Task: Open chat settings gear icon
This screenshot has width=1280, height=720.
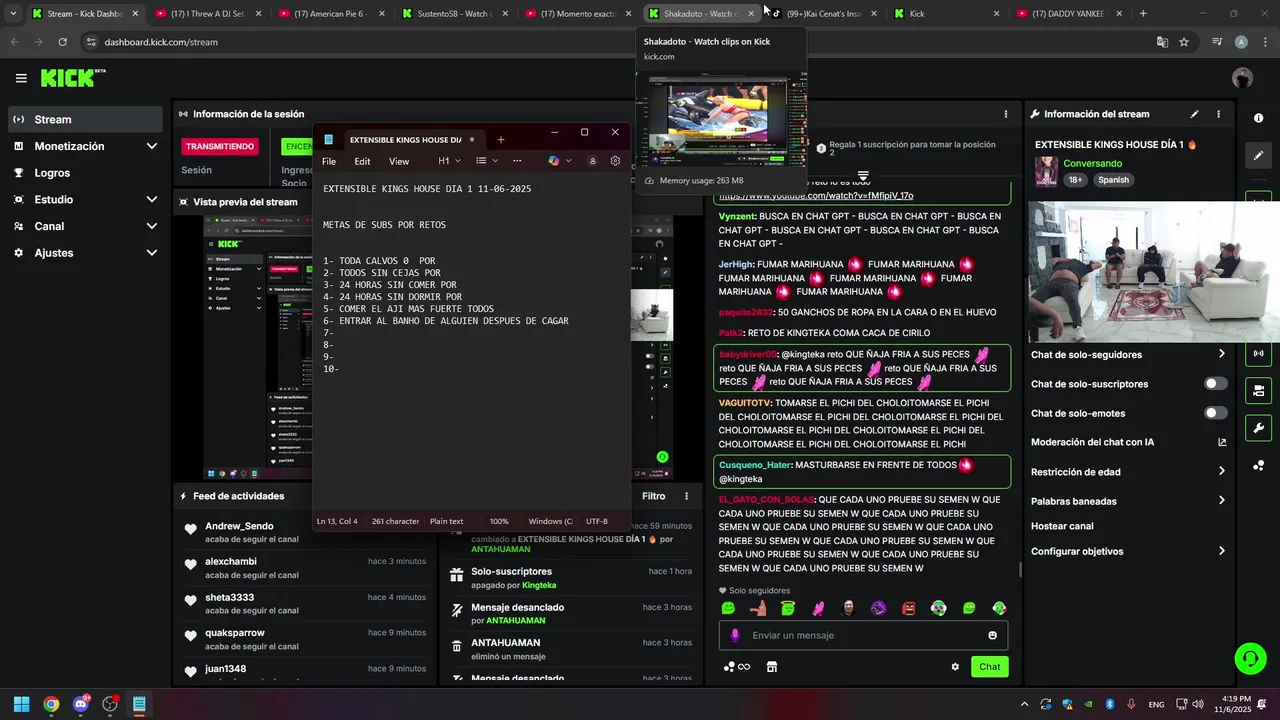Action: click(x=955, y=667)
